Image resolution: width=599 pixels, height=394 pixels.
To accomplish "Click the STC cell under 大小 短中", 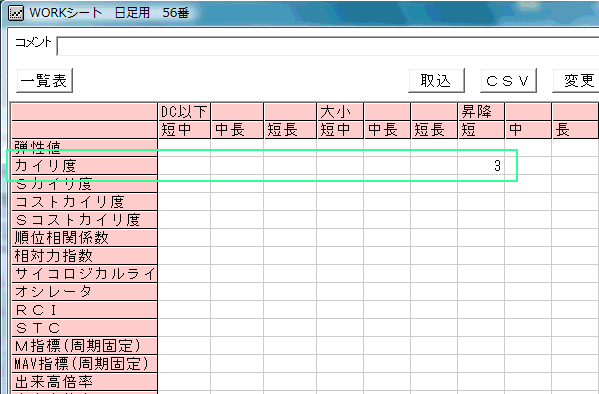I will 340,328.
